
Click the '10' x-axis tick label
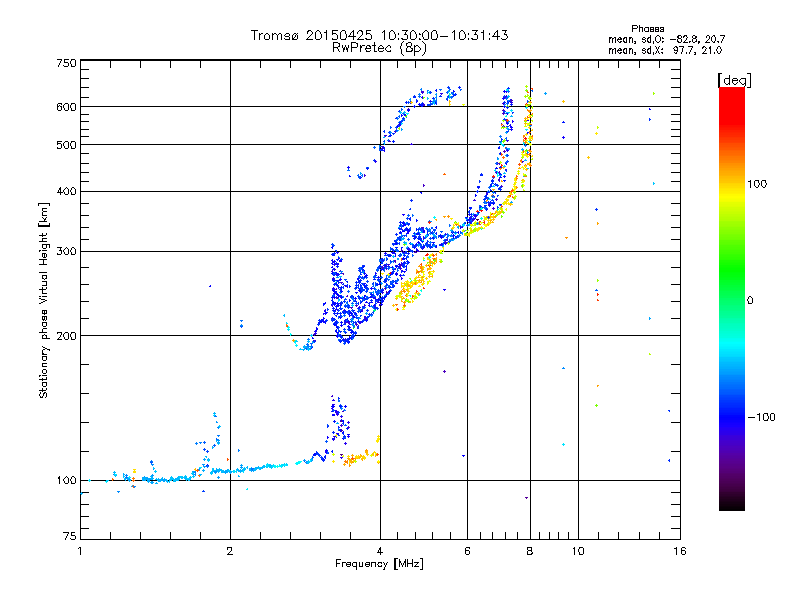click(x=578, y=551)
